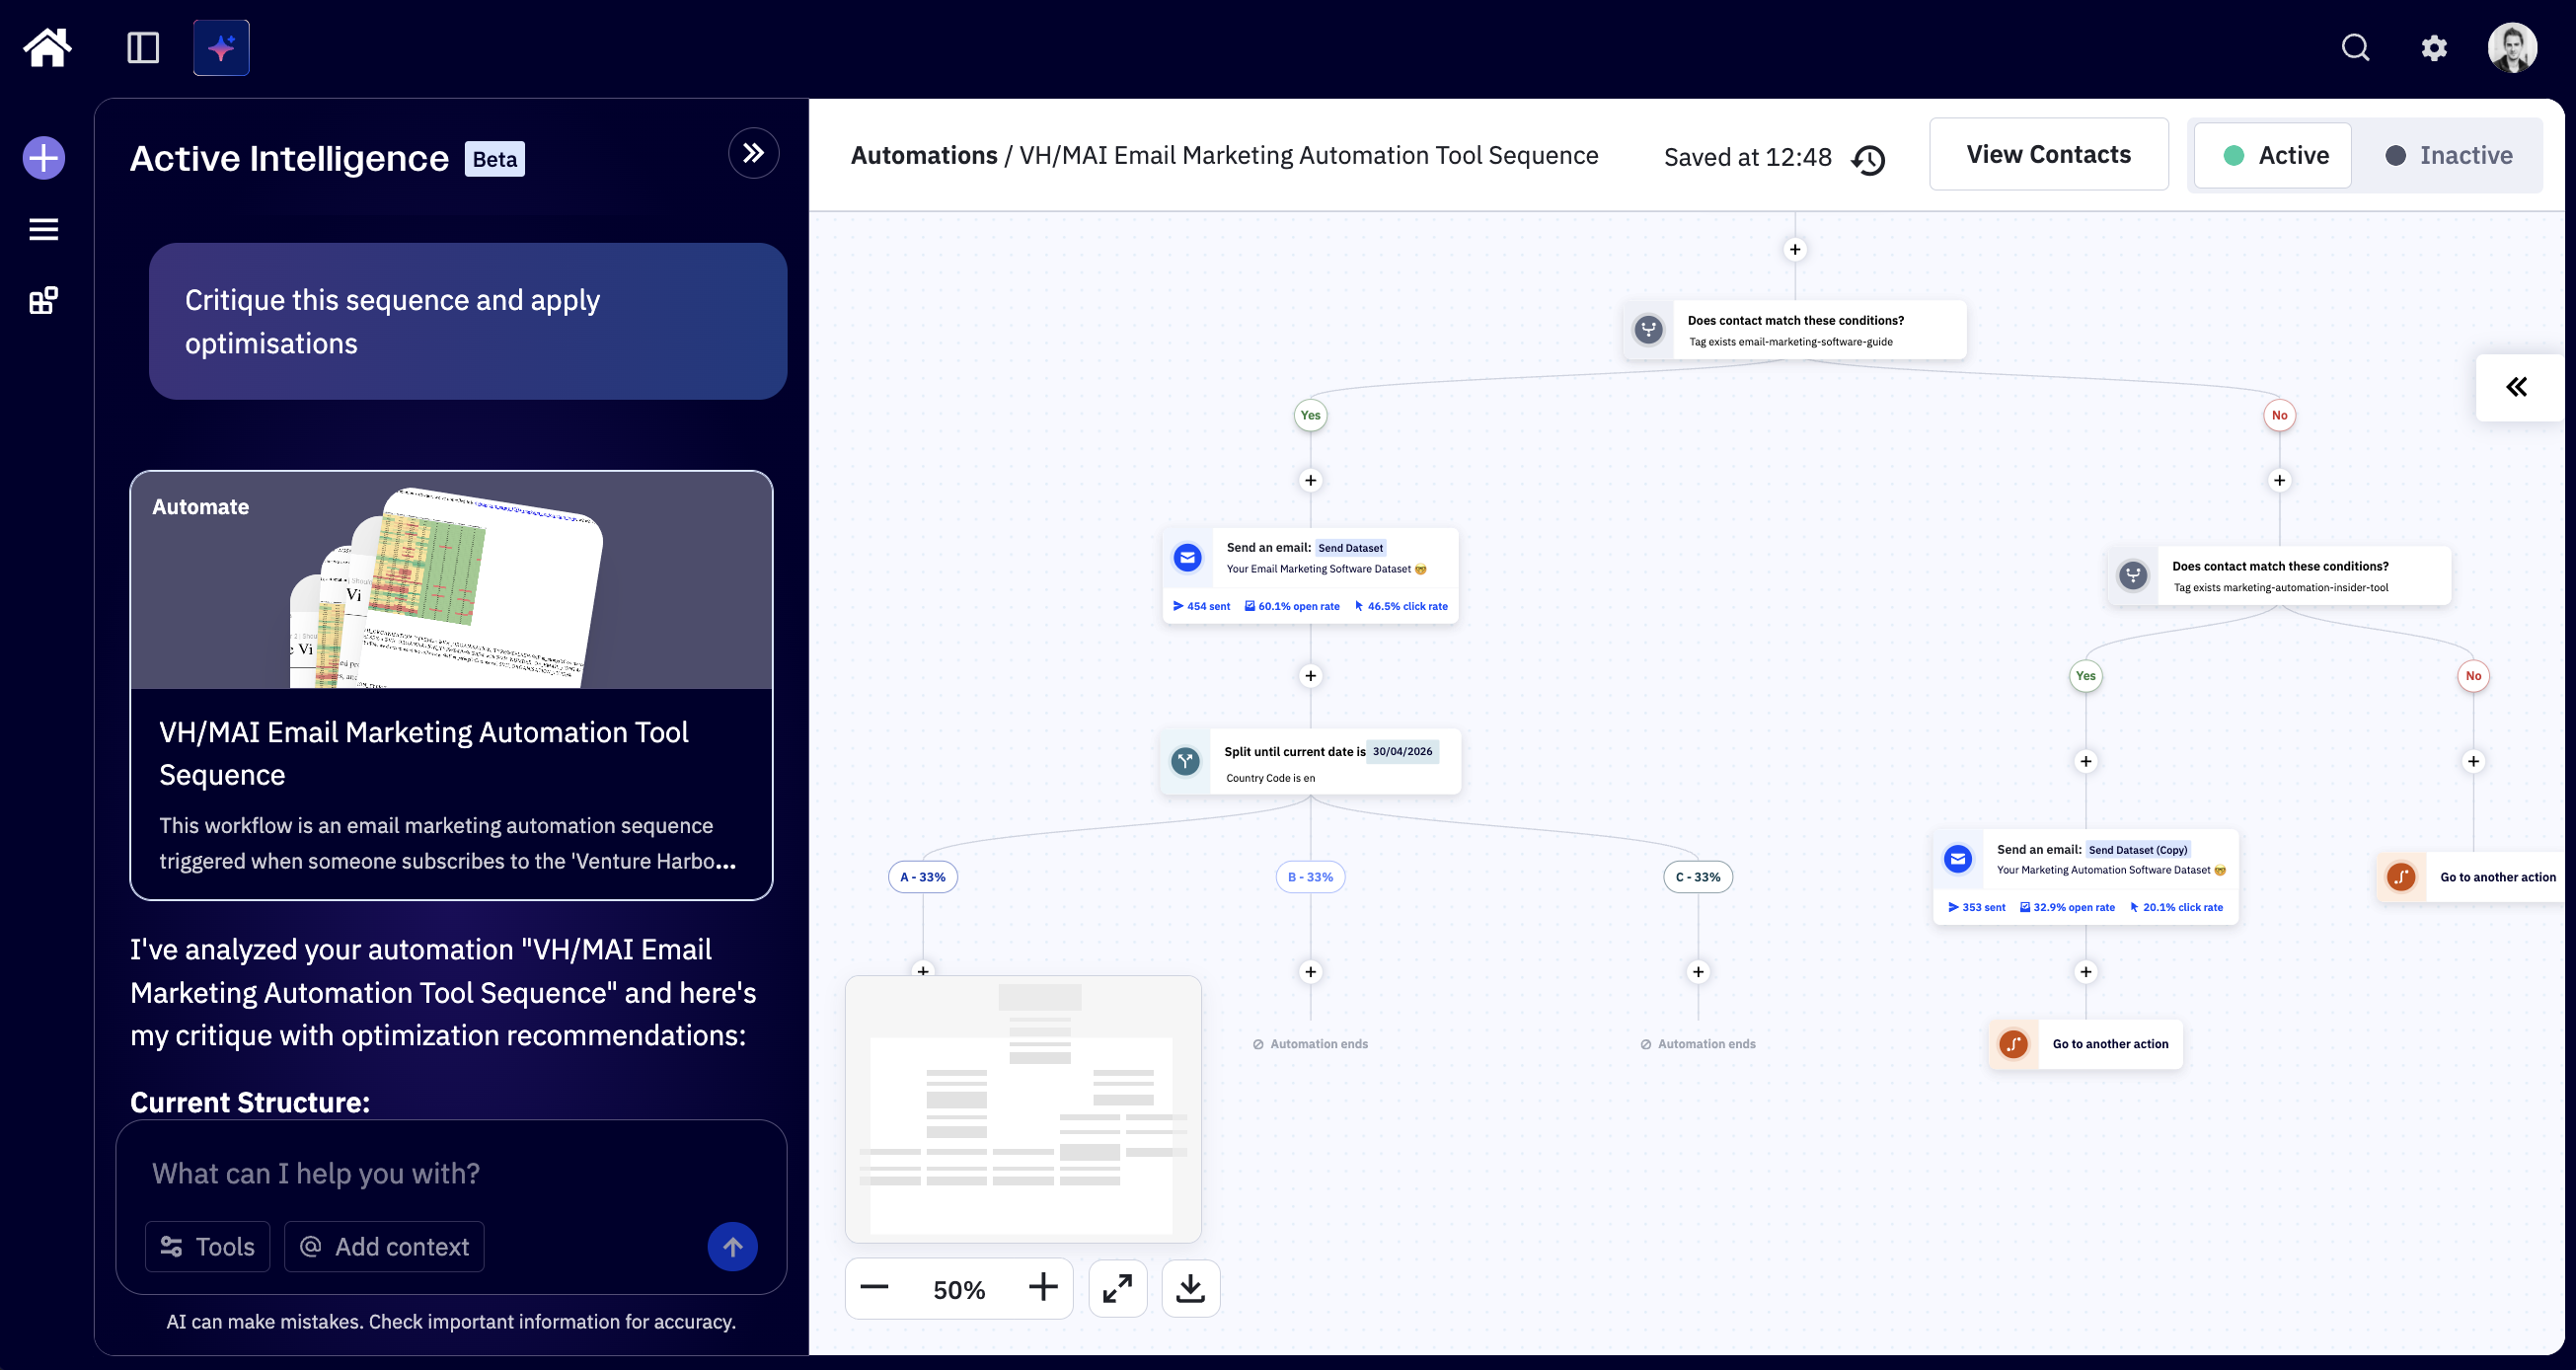Open the Split until current date node
Image resolution: width=2576 pixels, height=1370 pixels.
click(x=1310, y=762)
